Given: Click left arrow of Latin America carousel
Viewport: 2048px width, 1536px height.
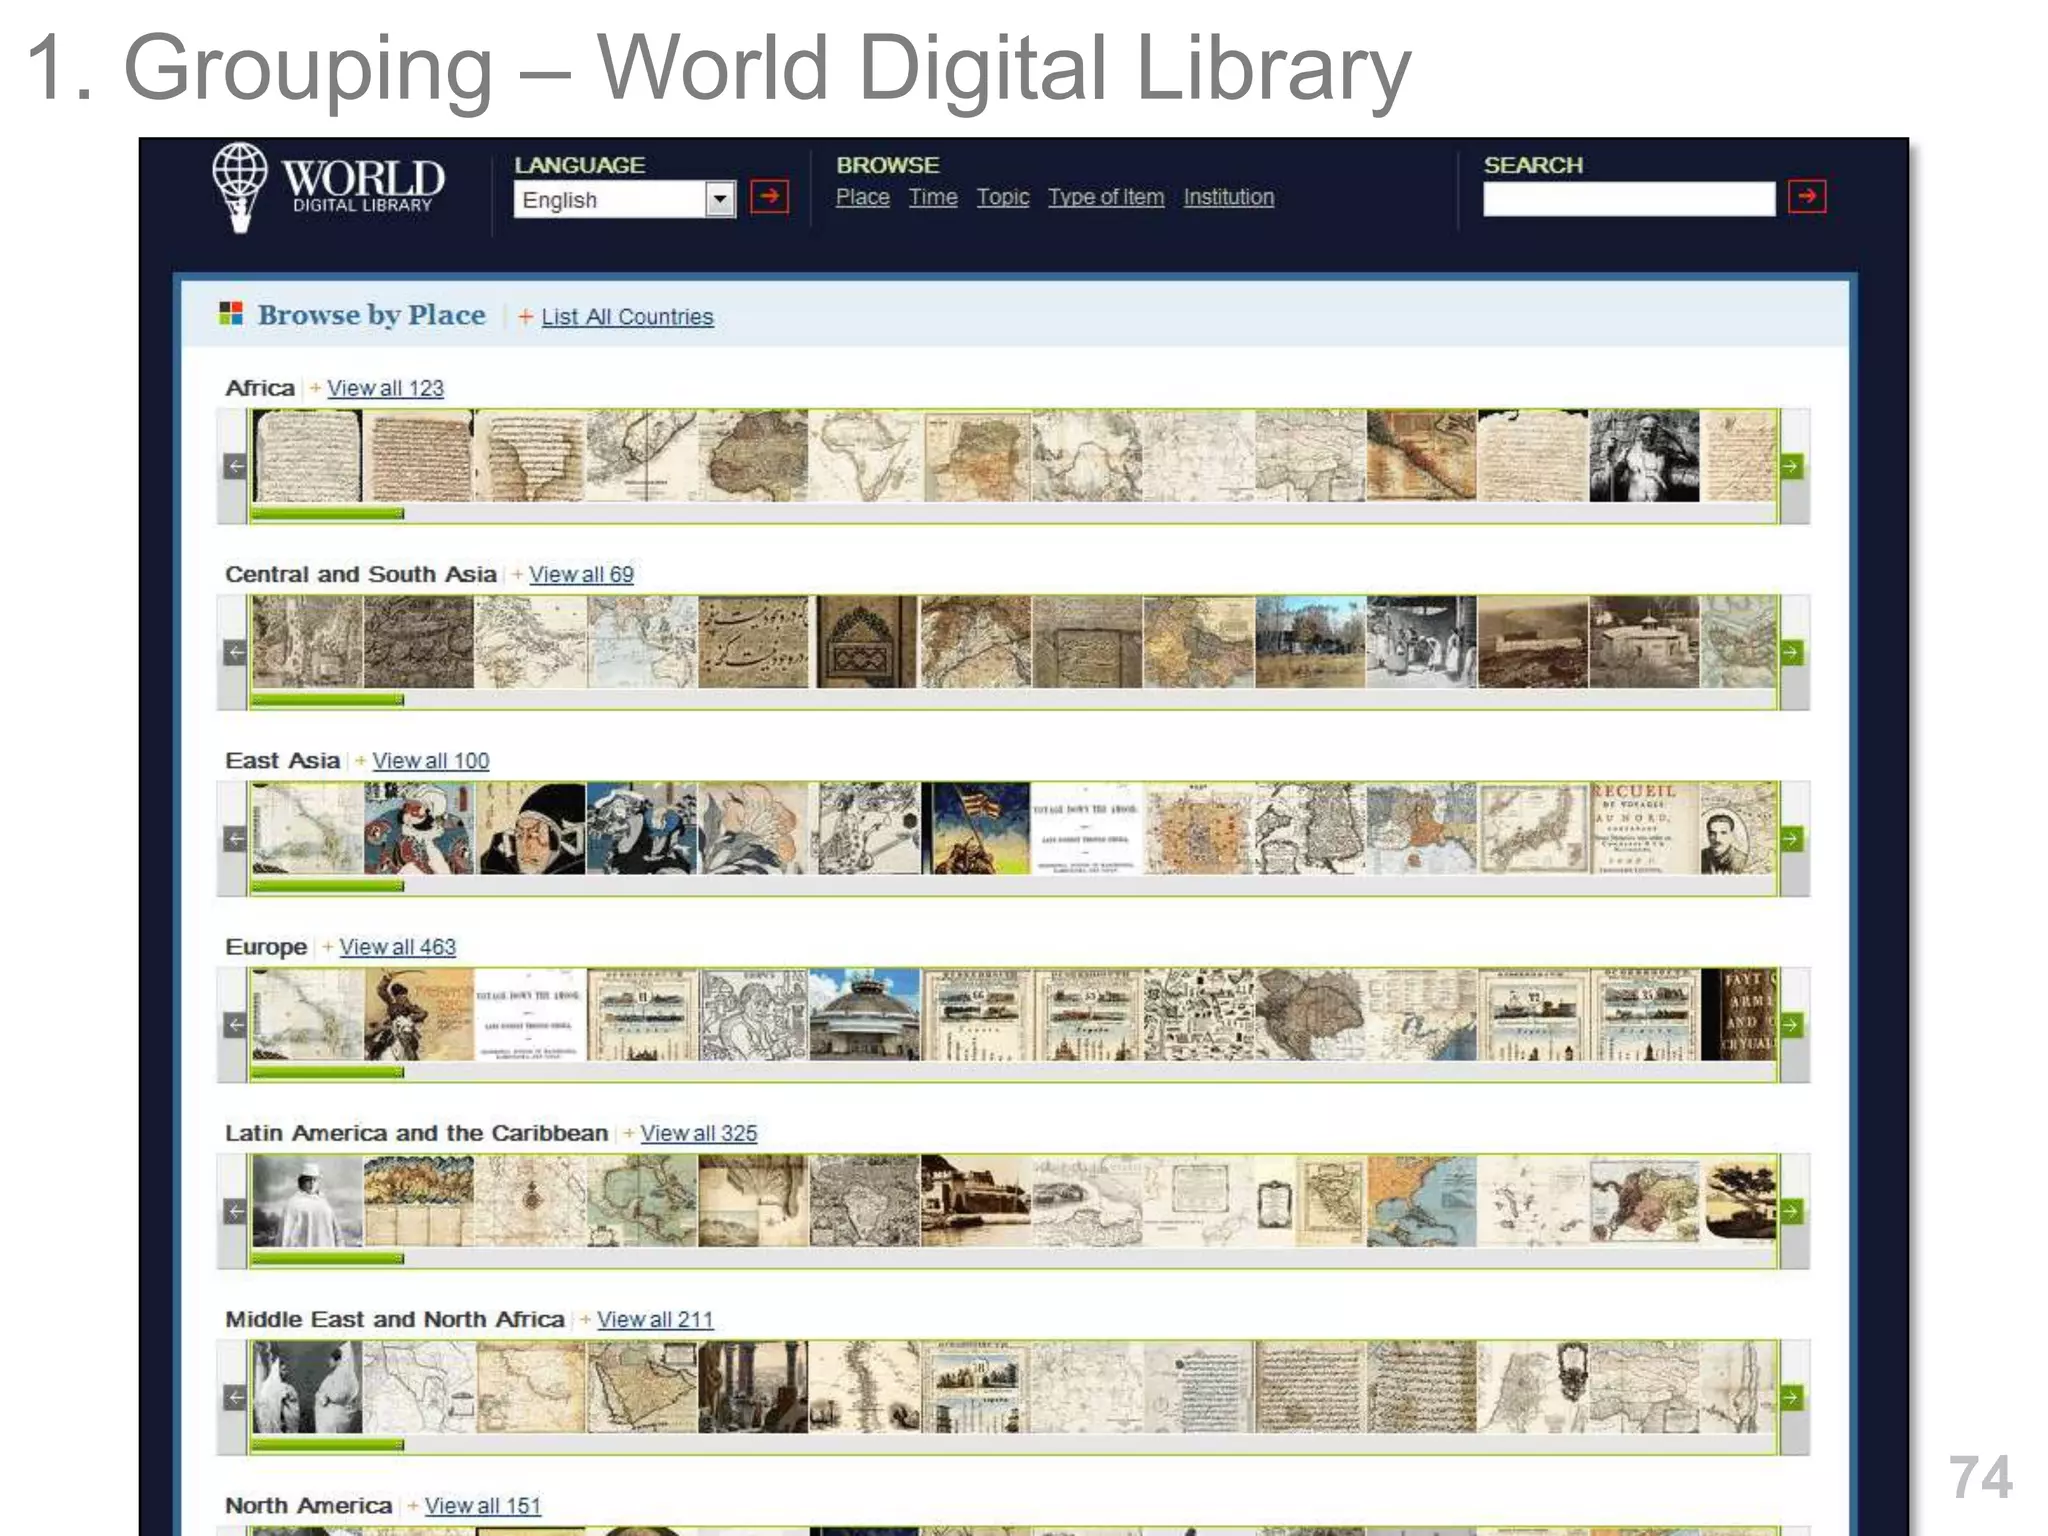Looking at the screenshot, I should [235, 1212].
